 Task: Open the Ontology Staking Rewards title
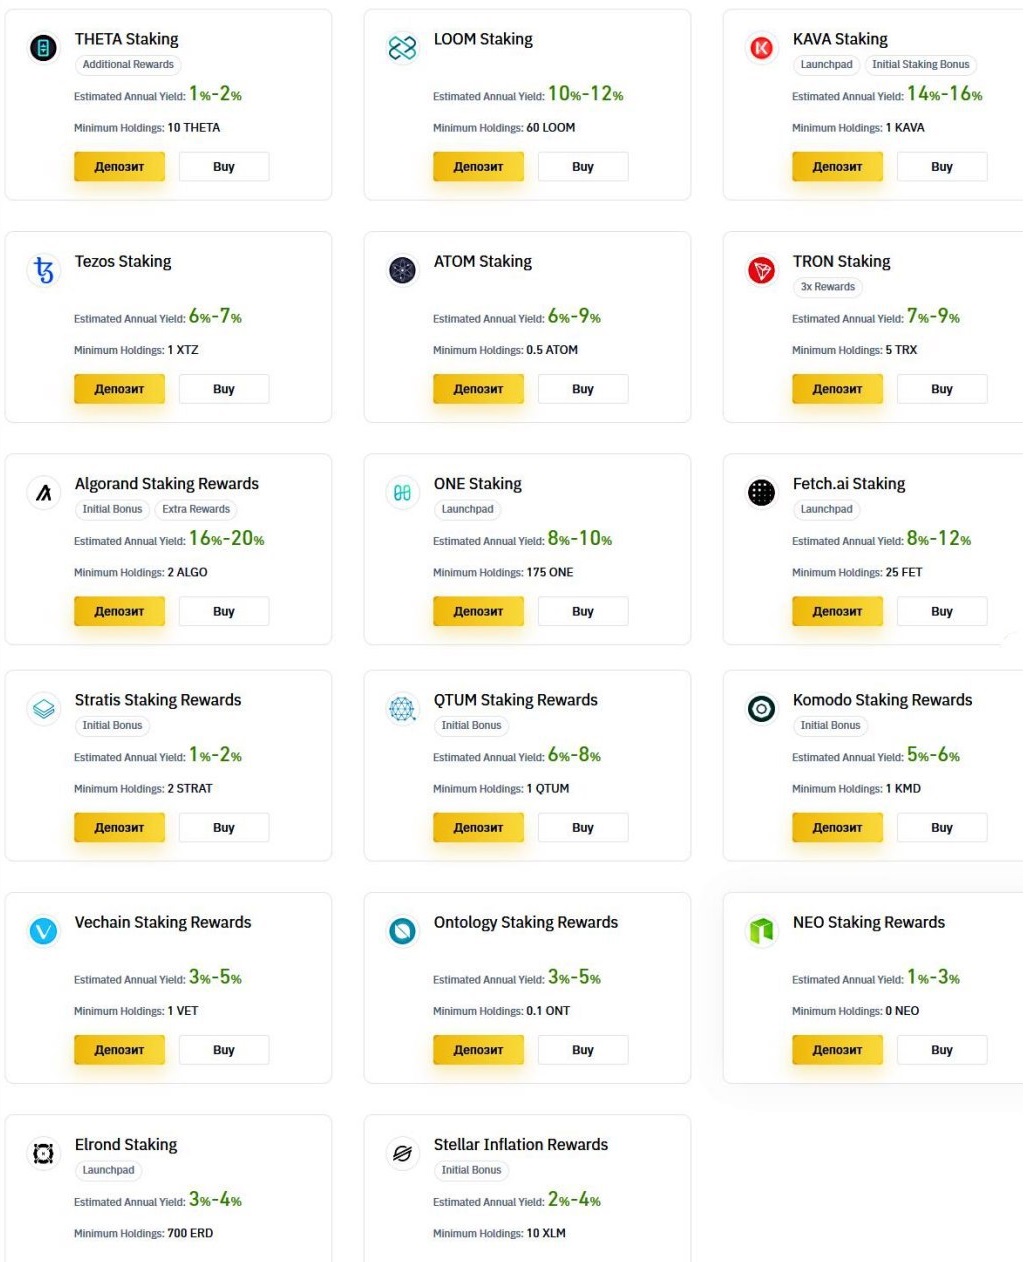(x=525, y=922)
